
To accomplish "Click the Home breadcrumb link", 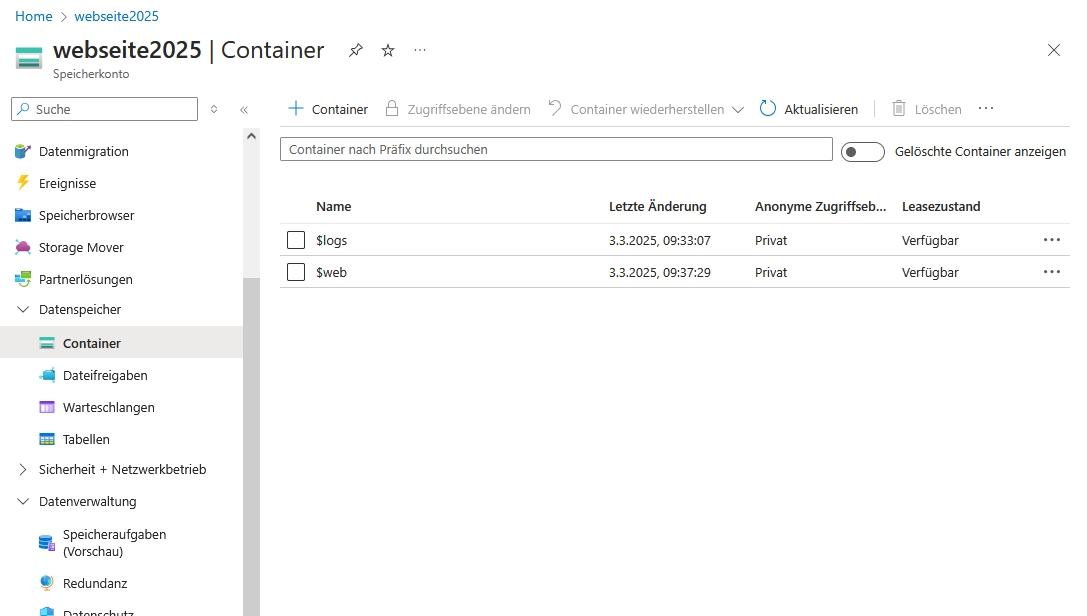I will (34, 16).
